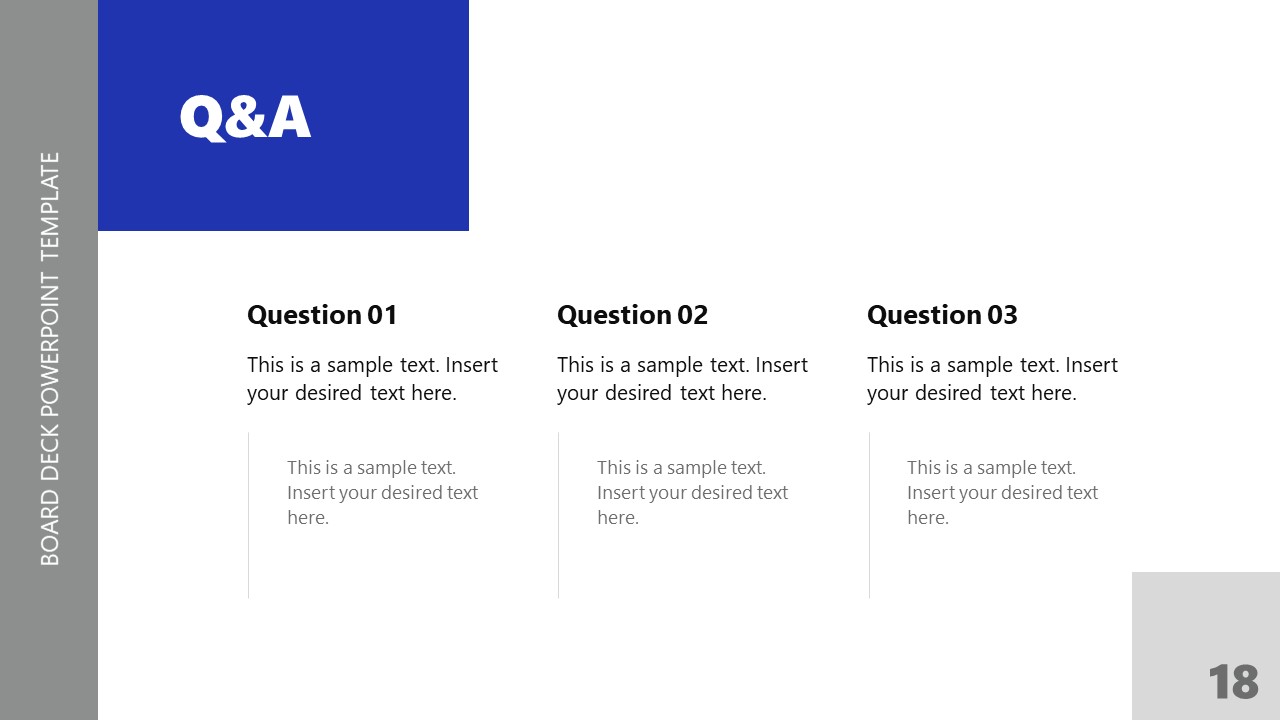The width and height of the screenshot is (1280, 720).
Task: Select the vertical Board Deck PowerPoint Template text
Action: point(50,358)
